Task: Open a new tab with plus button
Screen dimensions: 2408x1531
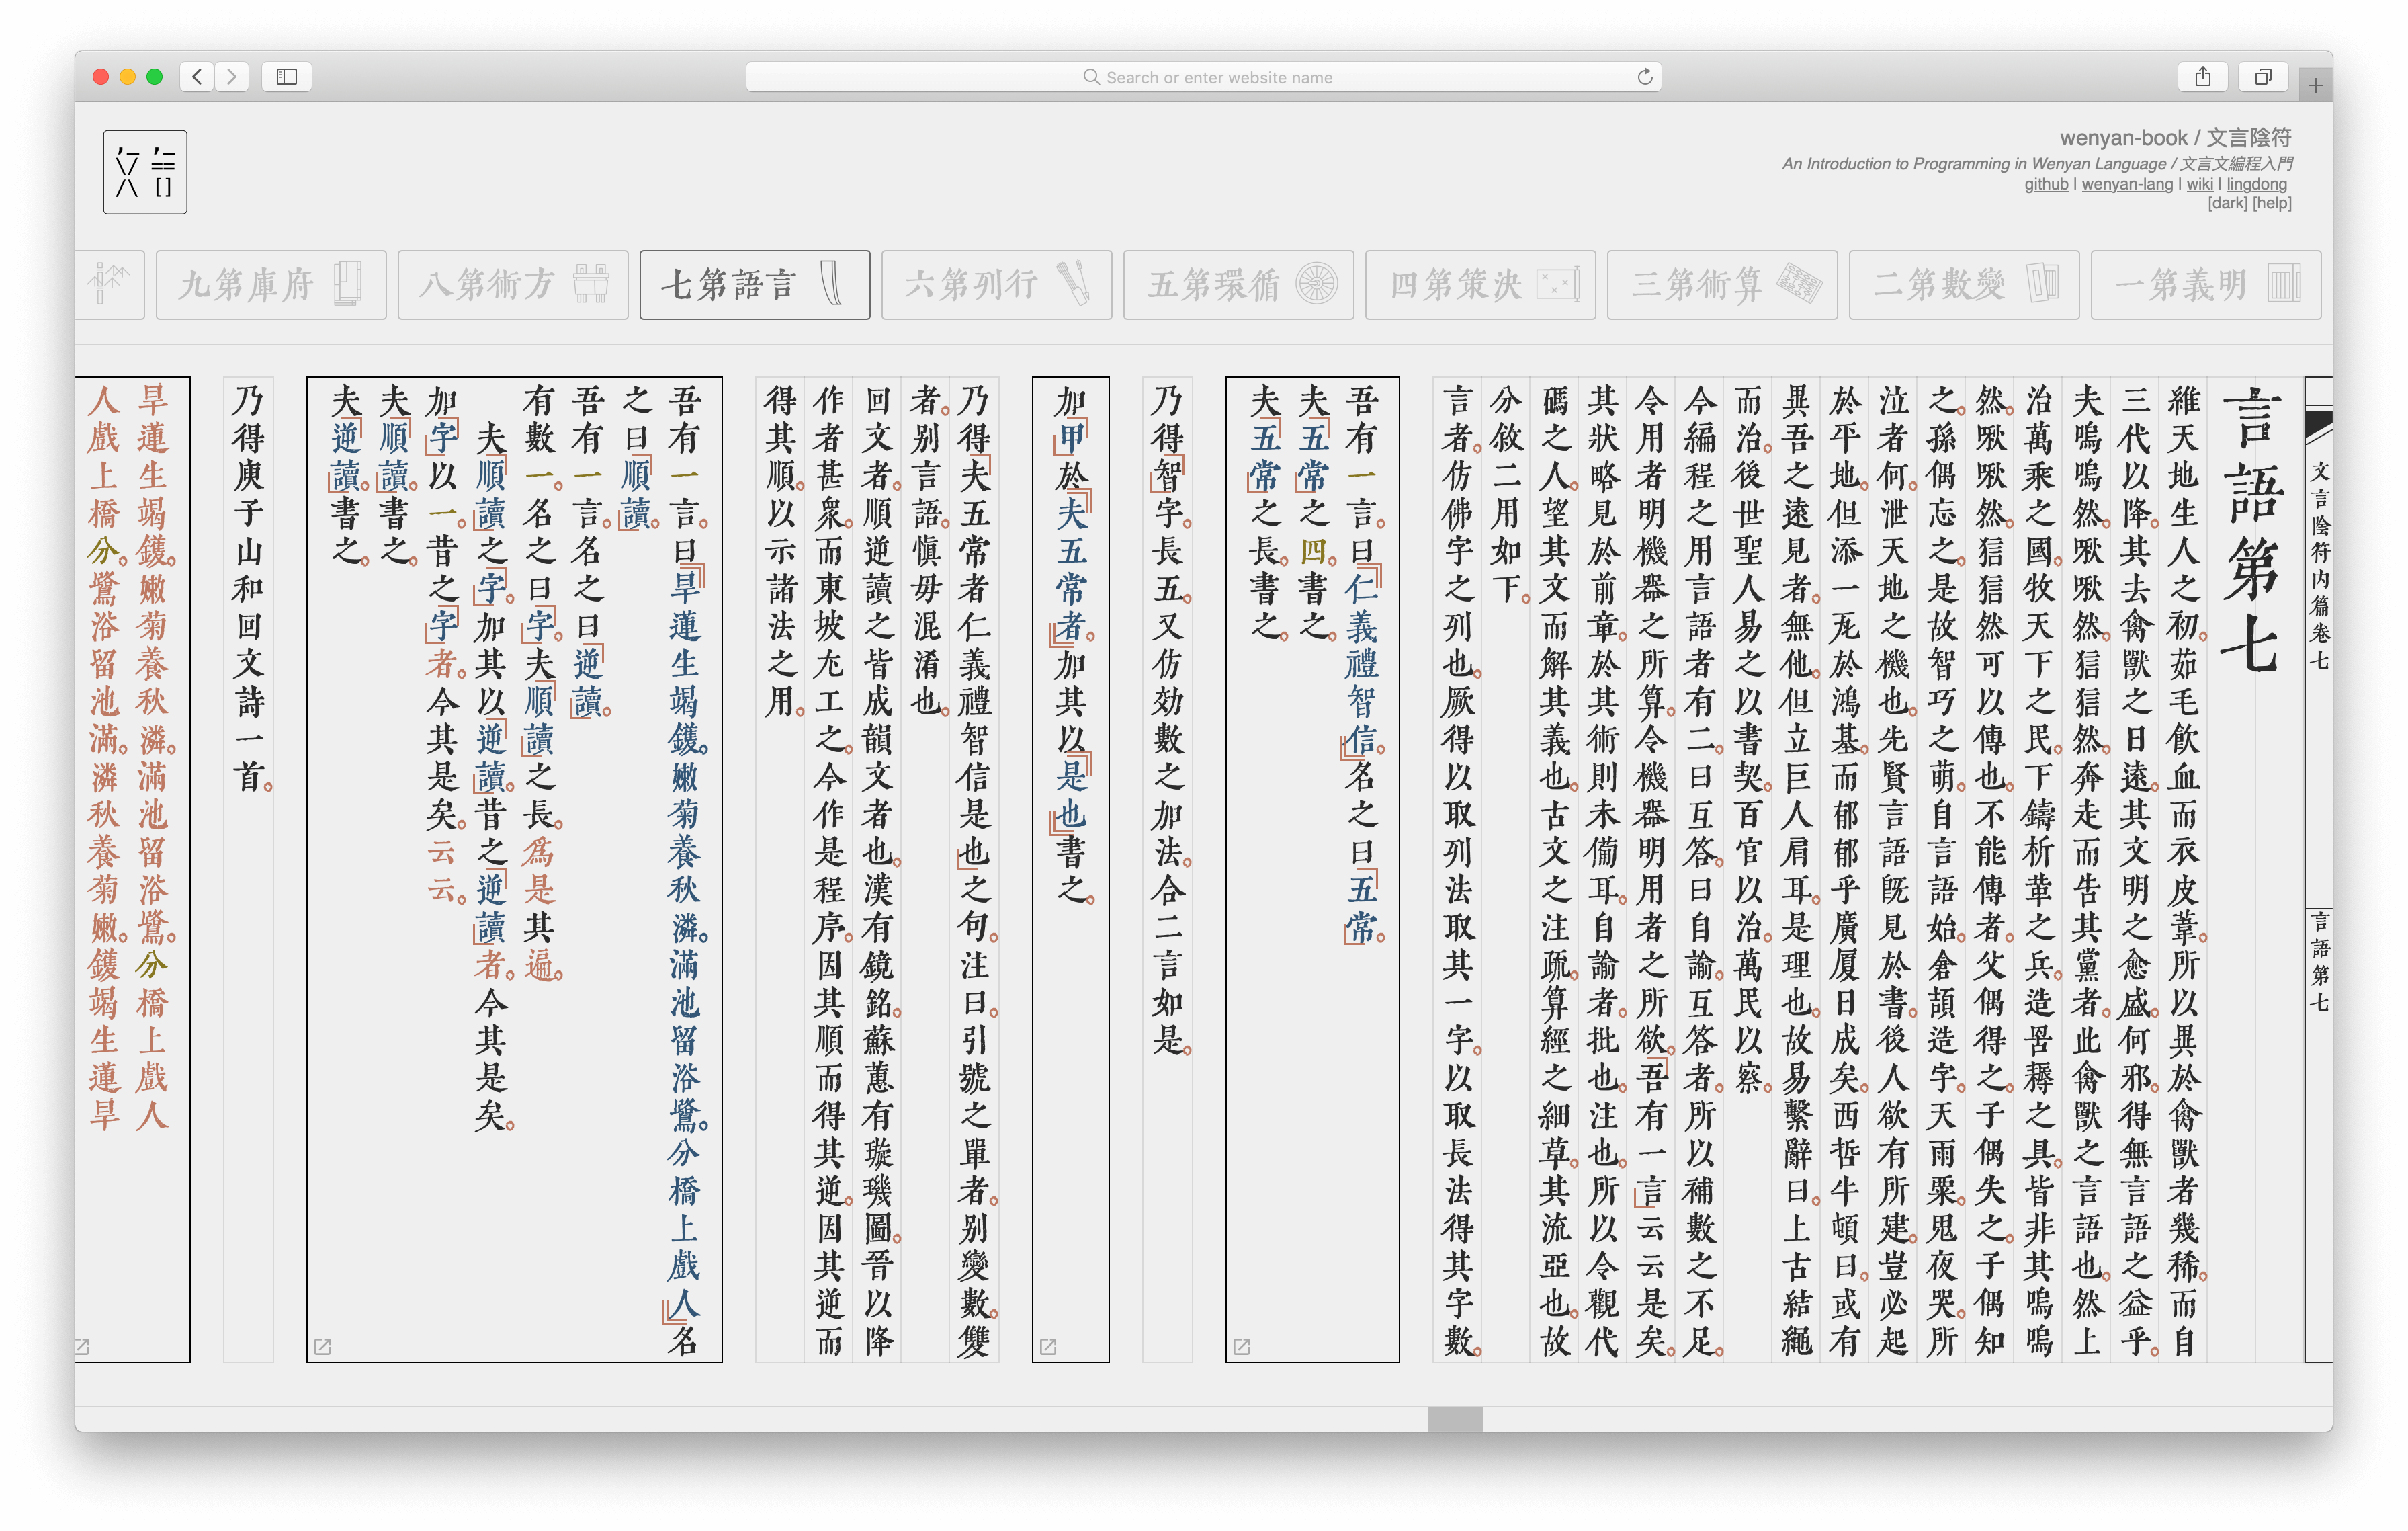Action: (x=2315, y=86)
